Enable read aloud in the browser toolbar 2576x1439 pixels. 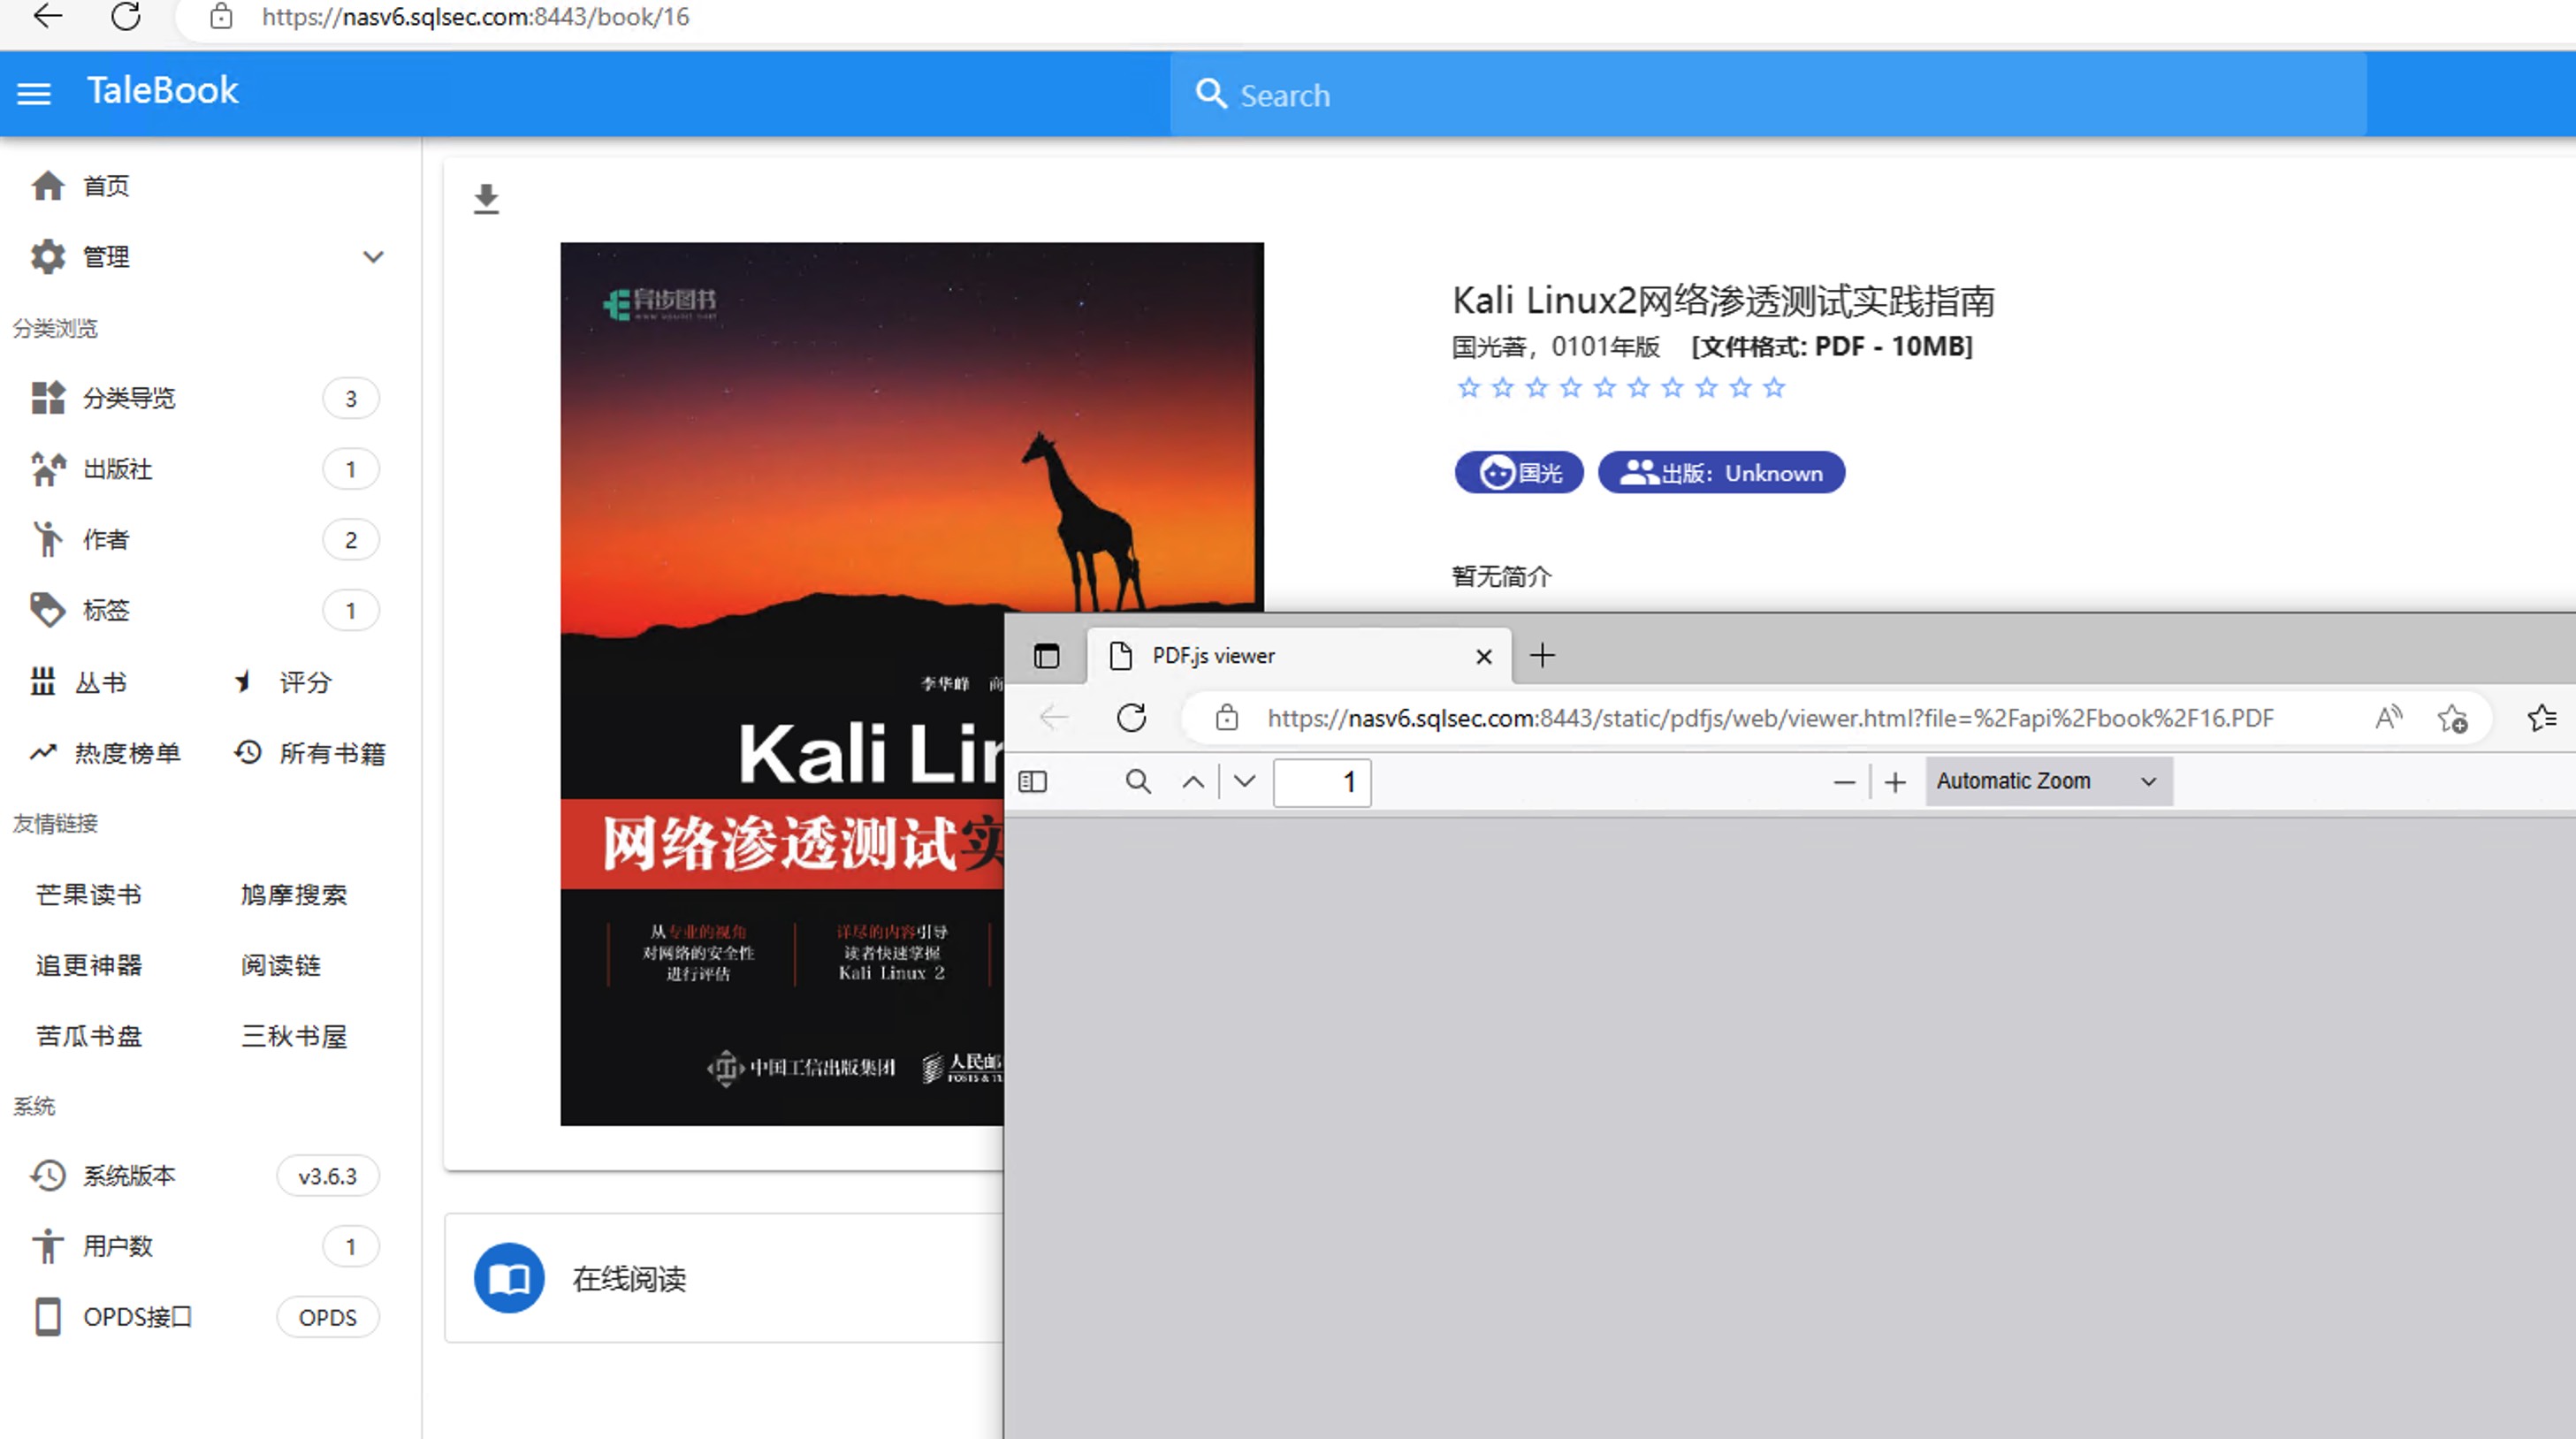coord(2388,717)
